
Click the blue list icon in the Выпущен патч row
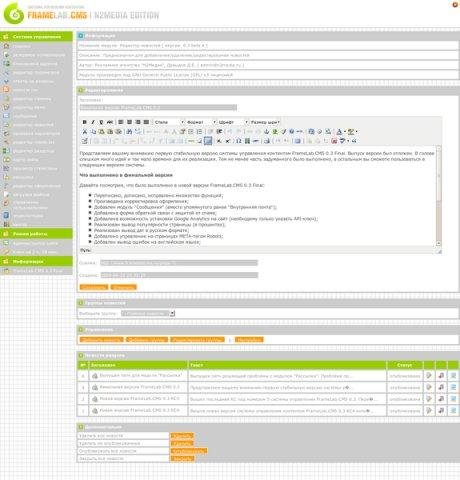(x=453, y=376)
